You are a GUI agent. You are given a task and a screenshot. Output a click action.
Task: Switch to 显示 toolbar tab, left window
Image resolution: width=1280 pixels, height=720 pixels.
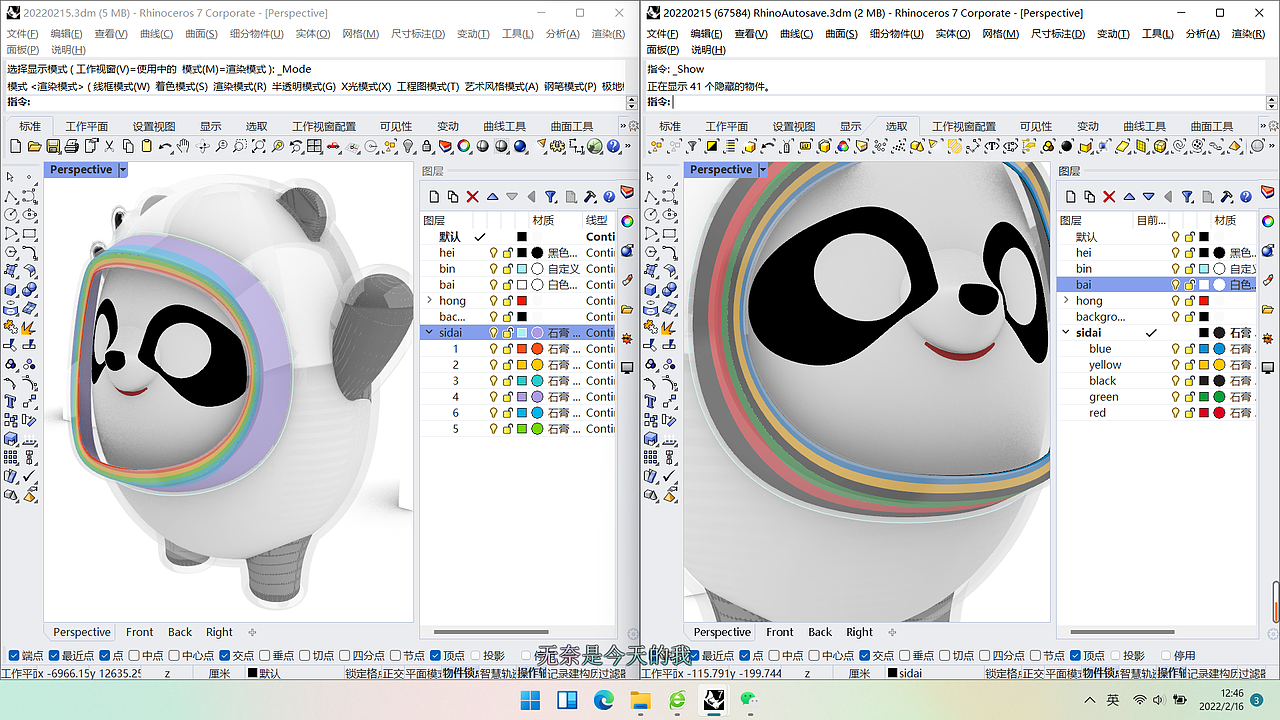pos(210,126)
